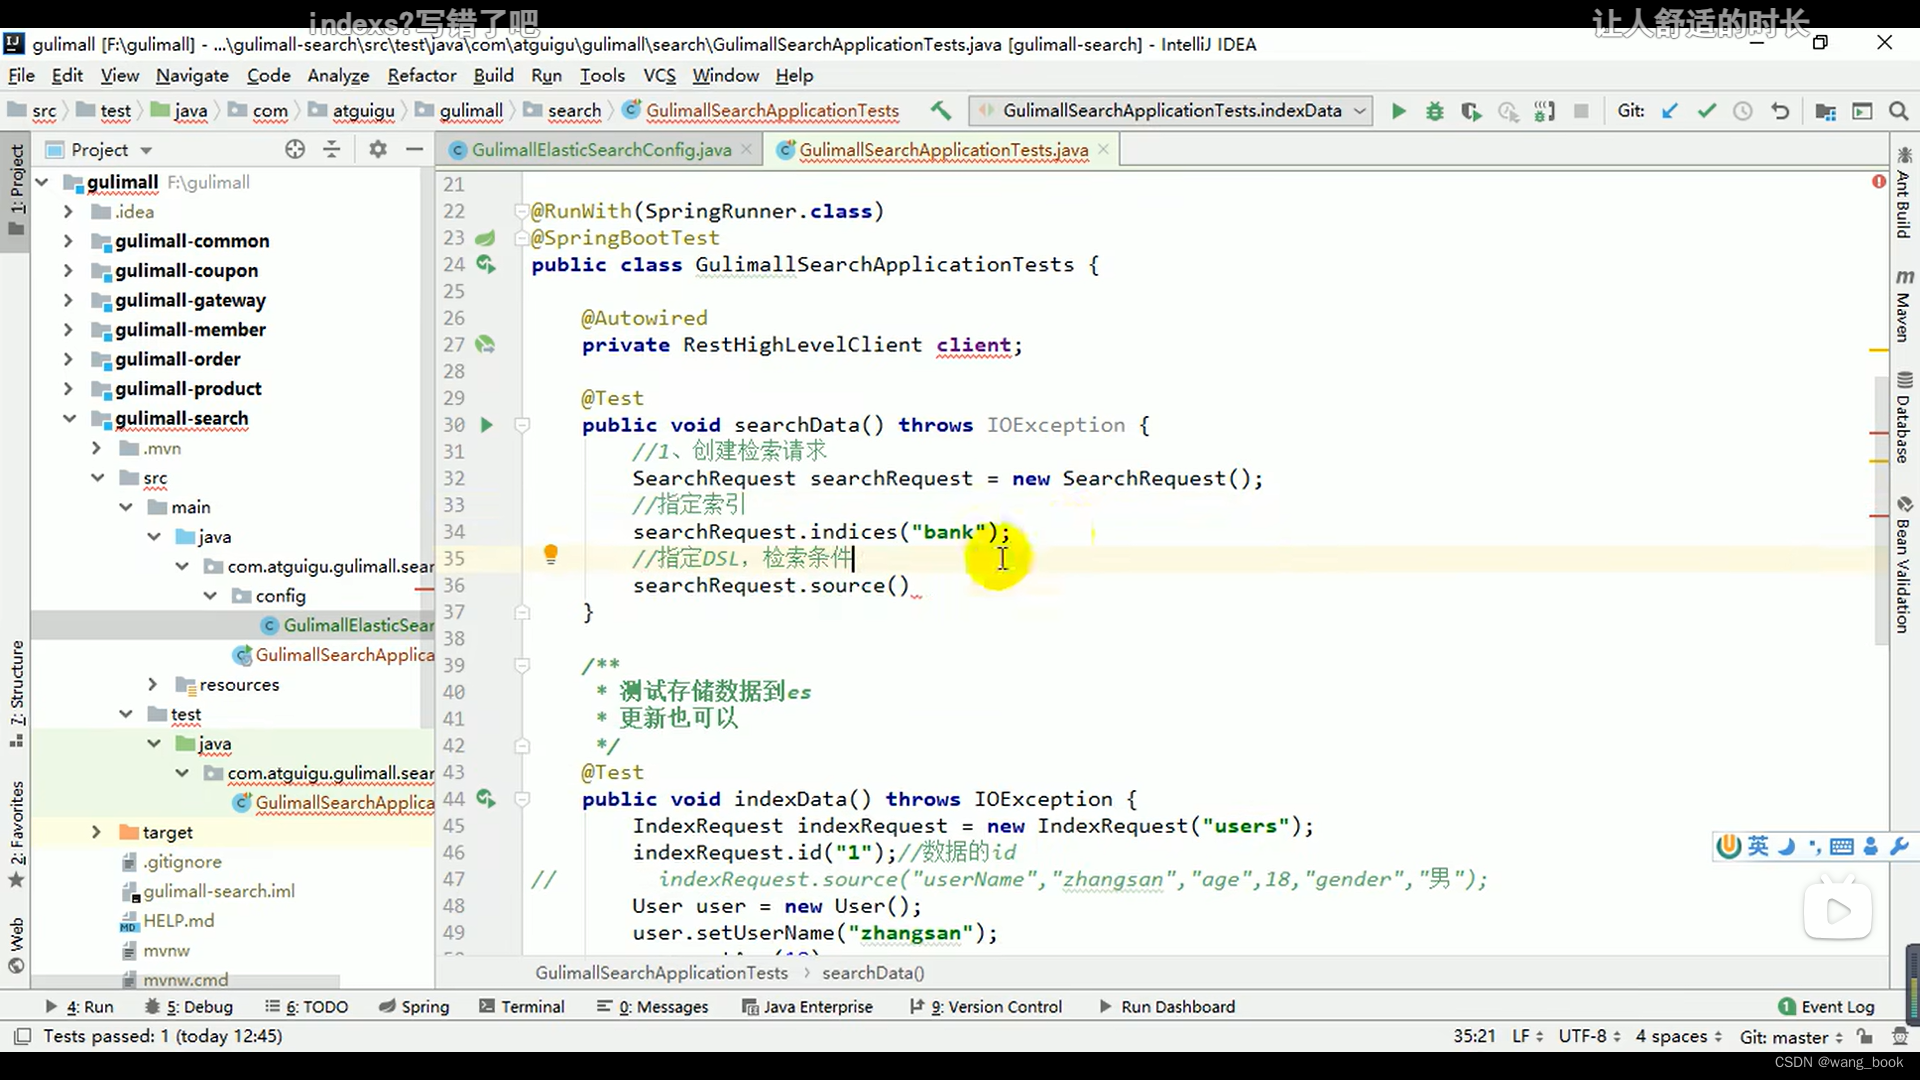1920x1080 pixels.
Task: Open the Project Structure toolbar icon
Action: click(x=1826, y=111)
